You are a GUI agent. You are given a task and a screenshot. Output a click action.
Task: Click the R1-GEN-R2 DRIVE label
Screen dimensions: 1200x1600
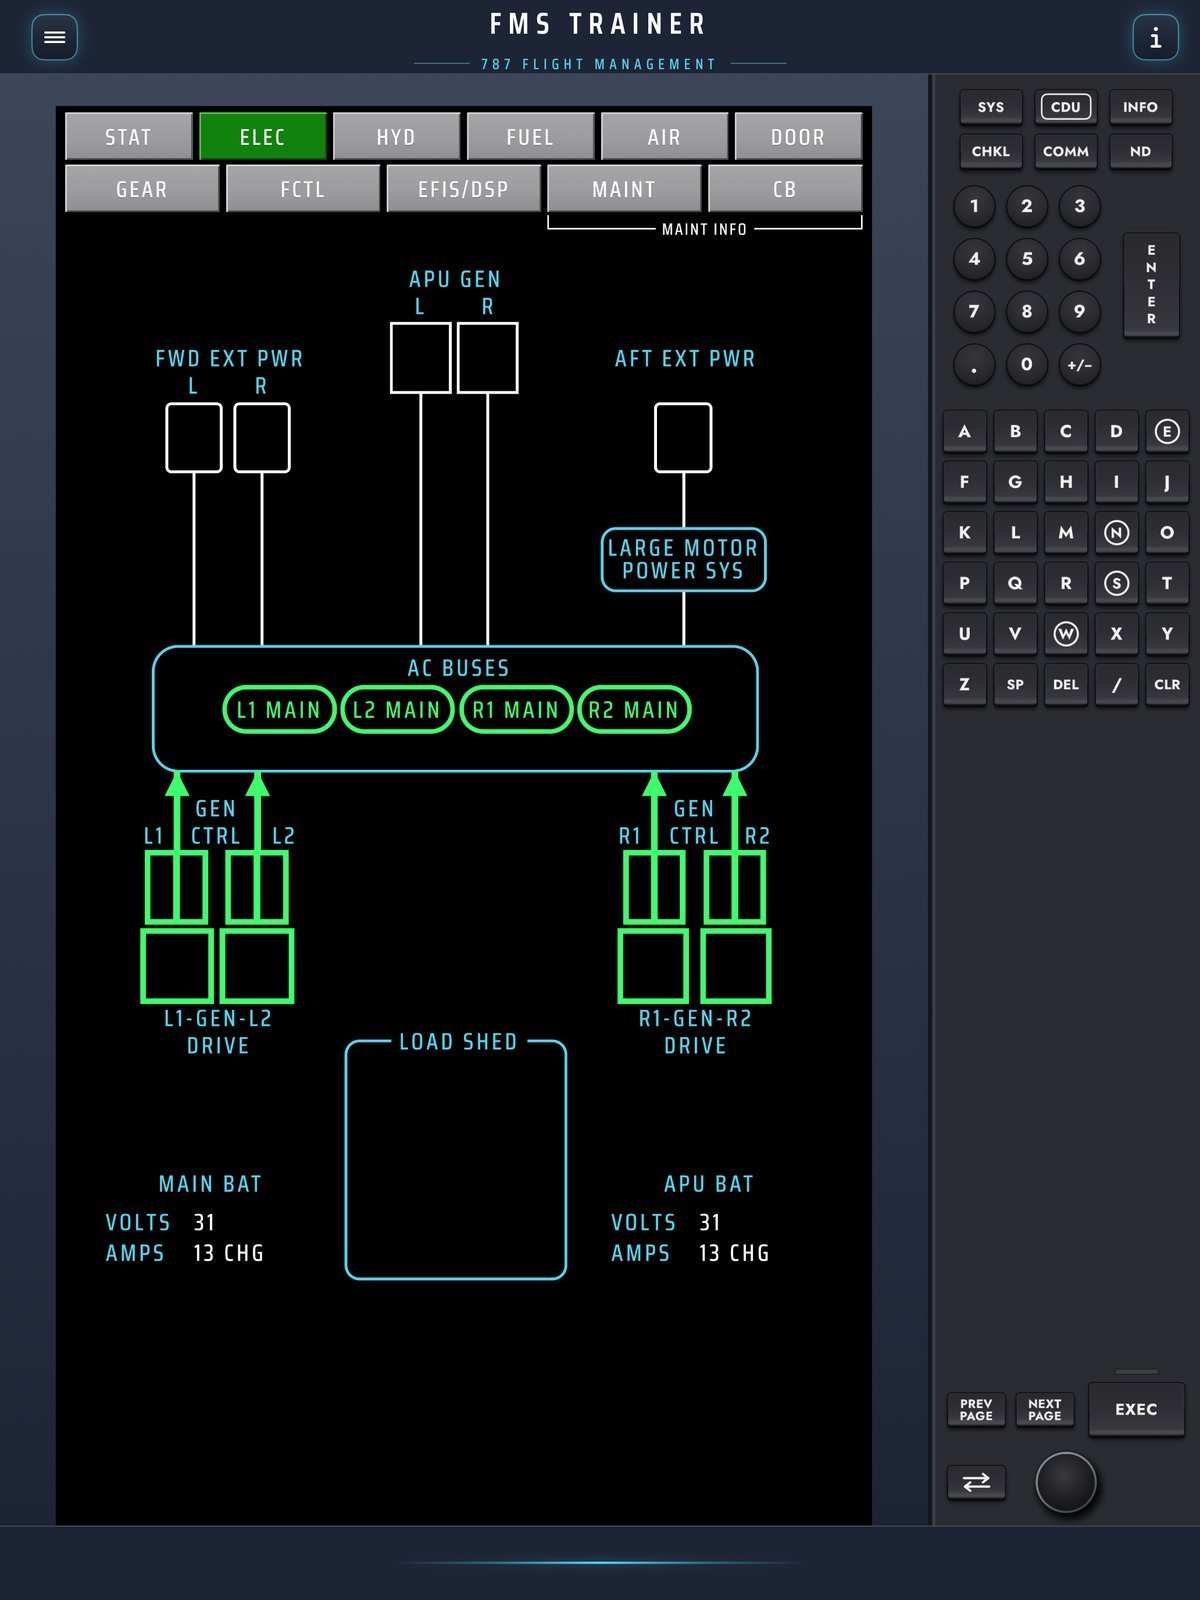[695, 1032]
